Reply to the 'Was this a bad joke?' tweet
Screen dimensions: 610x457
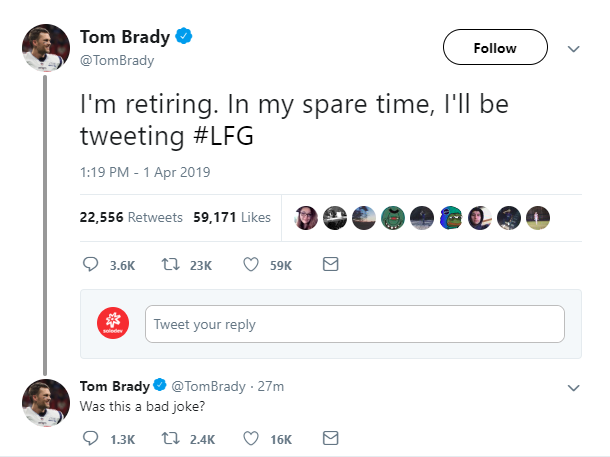click(x=90, y=438)
